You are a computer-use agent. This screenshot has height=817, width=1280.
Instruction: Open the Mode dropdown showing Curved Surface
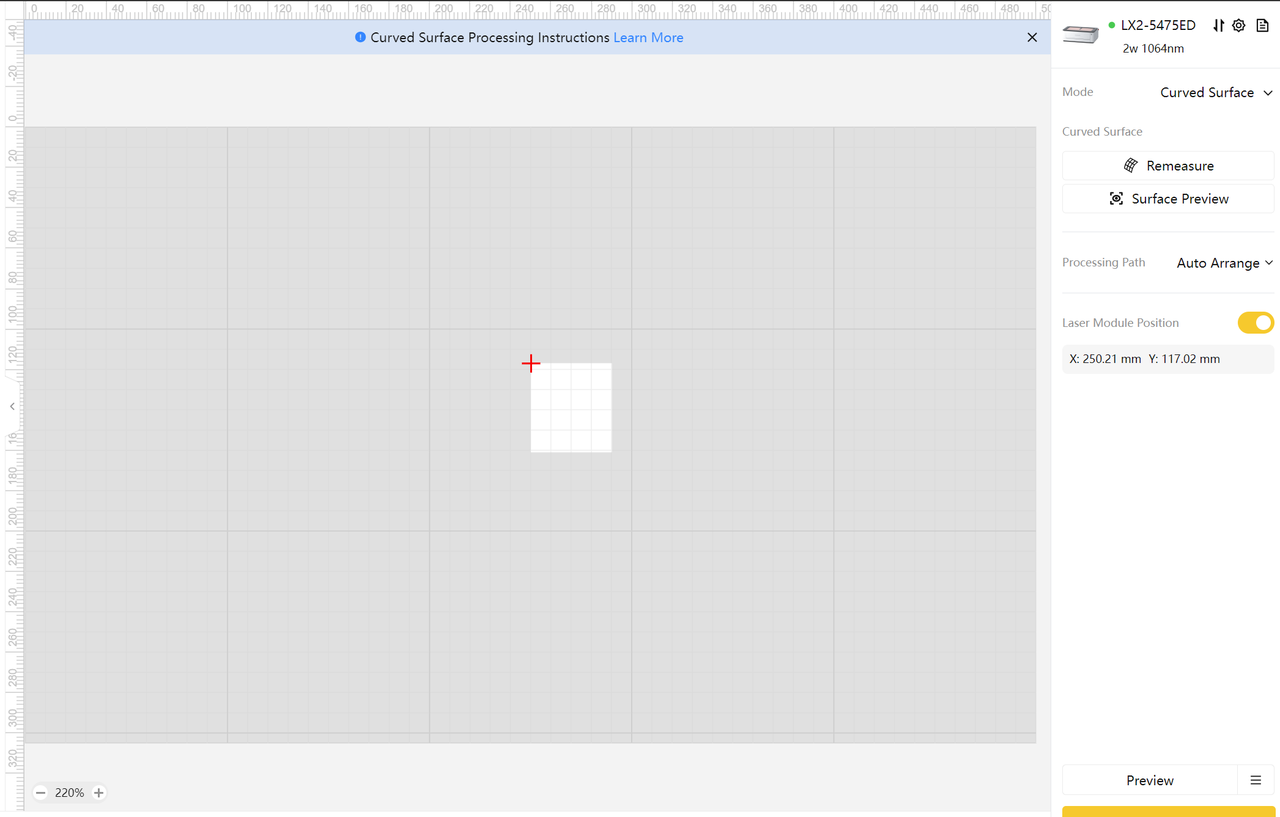coord(1215,92)
